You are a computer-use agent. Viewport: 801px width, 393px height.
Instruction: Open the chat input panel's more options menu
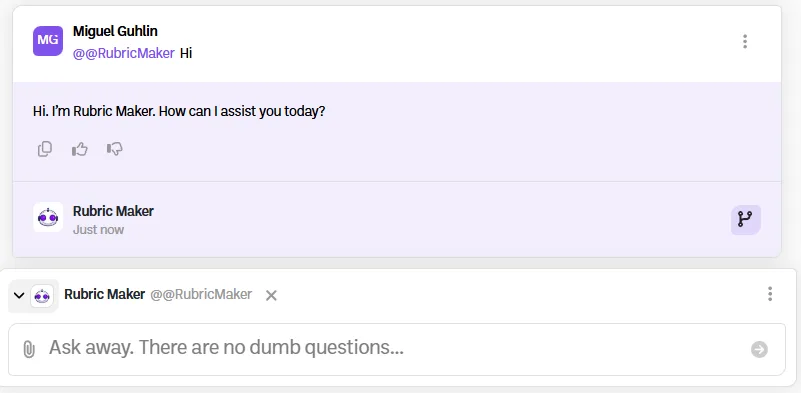tap(770, 294)
